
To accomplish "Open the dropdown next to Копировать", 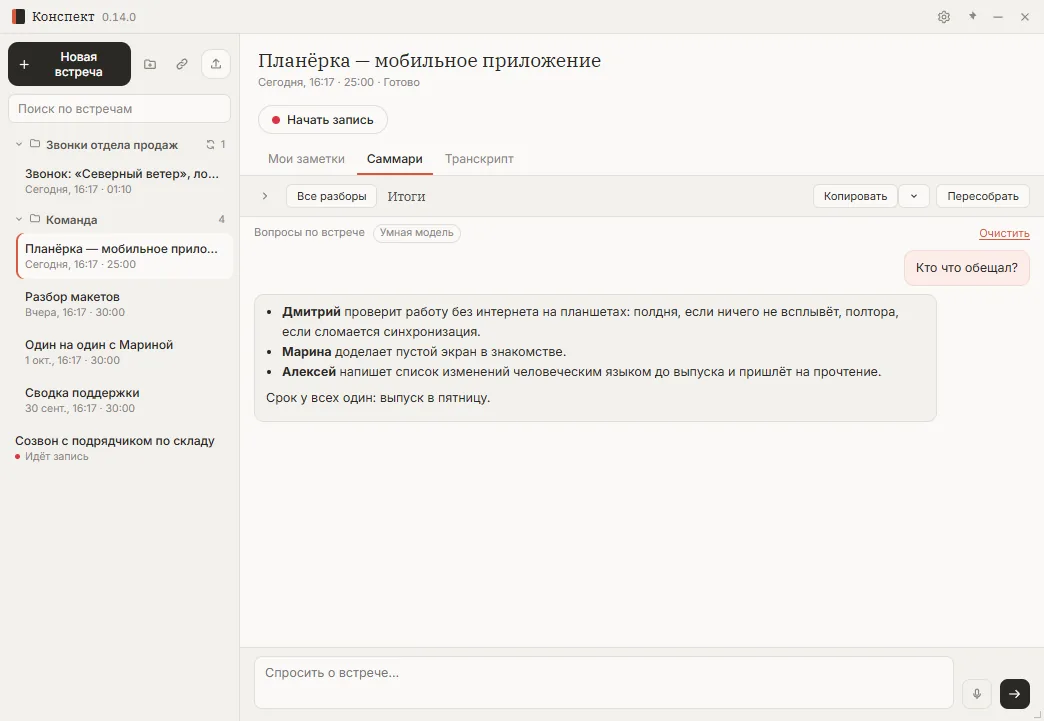I will (914, 196).
